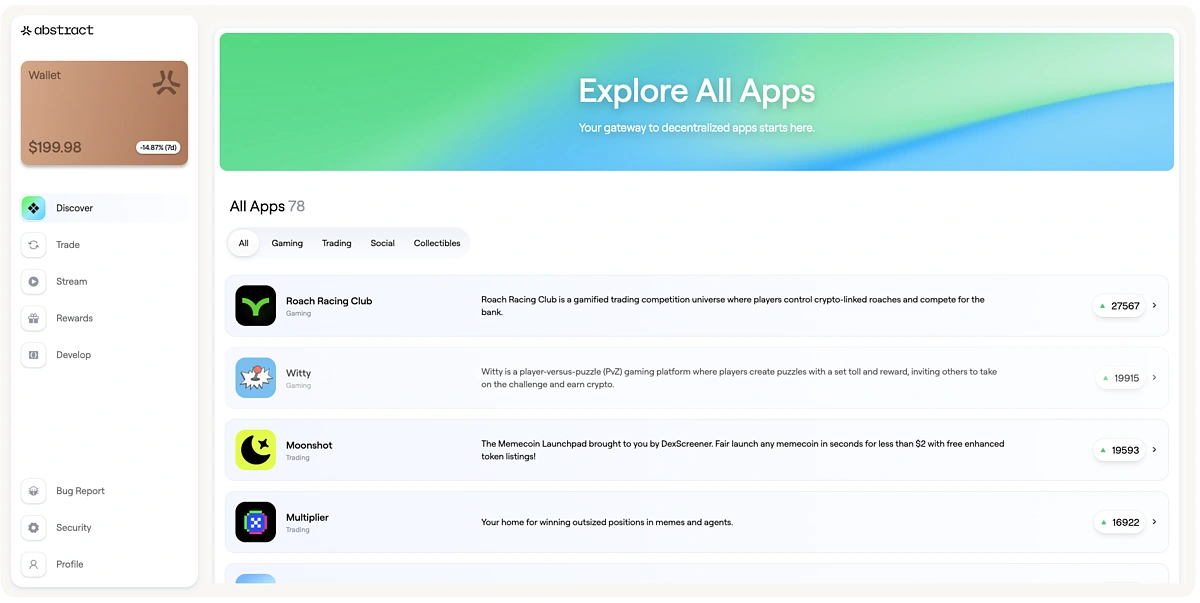The image size is (1200, 603).
Task: Click the Discover sidebar icon
Action: (33, 208)
